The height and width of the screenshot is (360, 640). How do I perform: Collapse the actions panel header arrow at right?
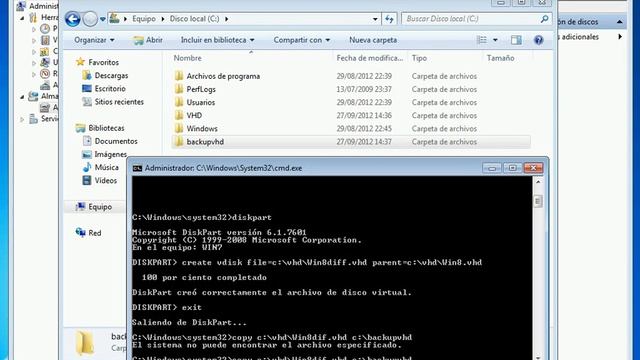620,22
